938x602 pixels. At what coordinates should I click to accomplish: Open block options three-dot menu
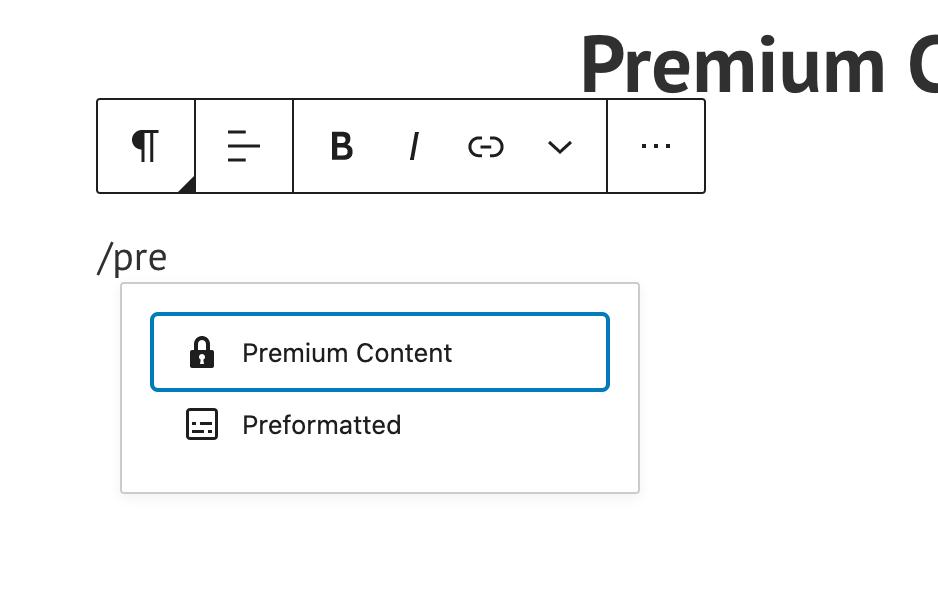pyautogui.click(x=655, y=146)
